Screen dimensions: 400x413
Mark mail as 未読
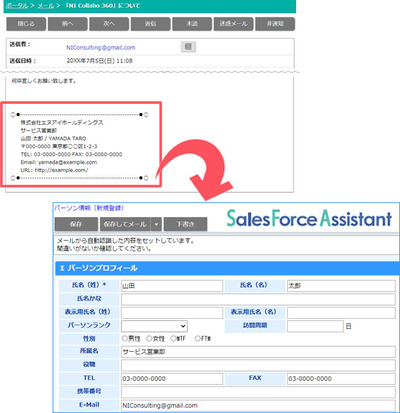tap(192, 24)
